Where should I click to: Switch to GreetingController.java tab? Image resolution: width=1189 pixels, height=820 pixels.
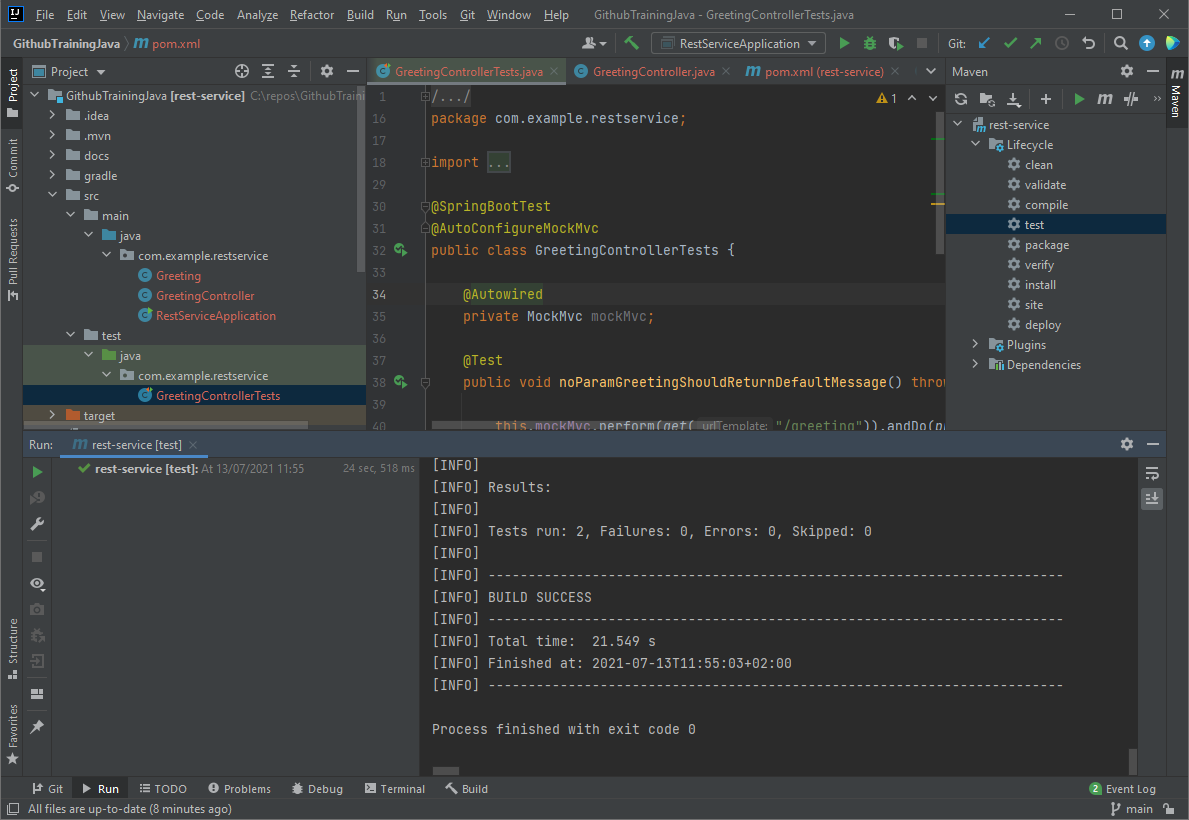(653, 72)
